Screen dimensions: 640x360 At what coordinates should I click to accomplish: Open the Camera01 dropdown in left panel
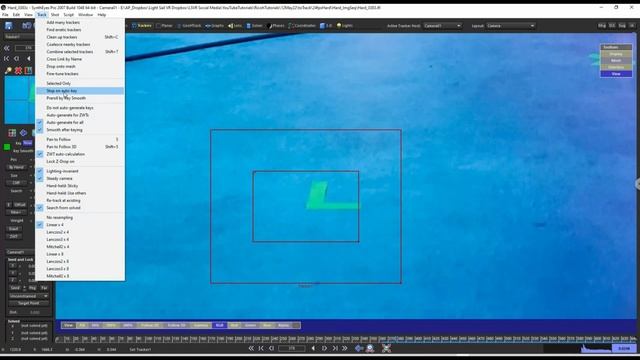(x=20, y=252)
